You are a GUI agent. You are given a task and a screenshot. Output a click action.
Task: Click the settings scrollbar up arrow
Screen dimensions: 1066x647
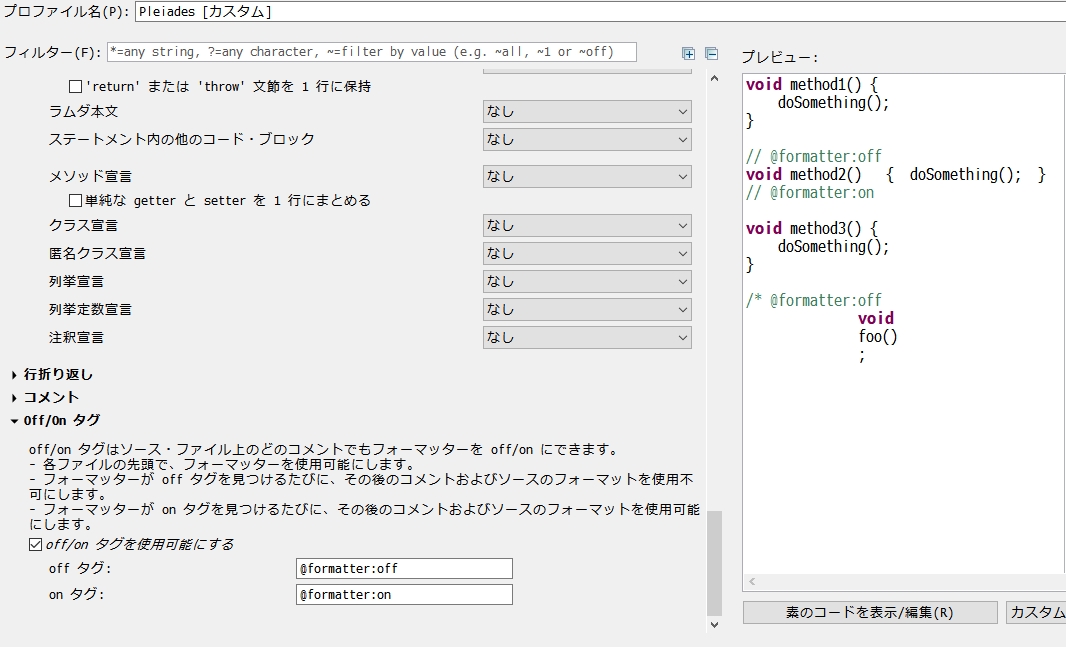714,79
